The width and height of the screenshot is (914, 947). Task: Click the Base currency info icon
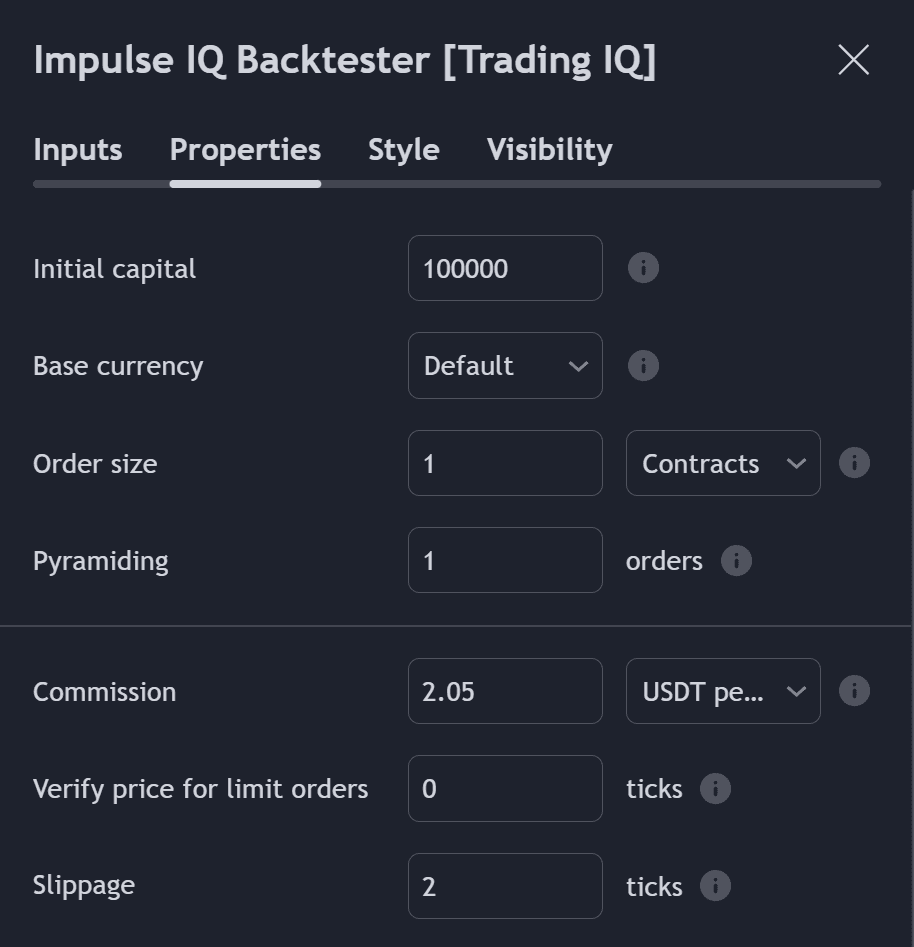[x=643, y=365]
